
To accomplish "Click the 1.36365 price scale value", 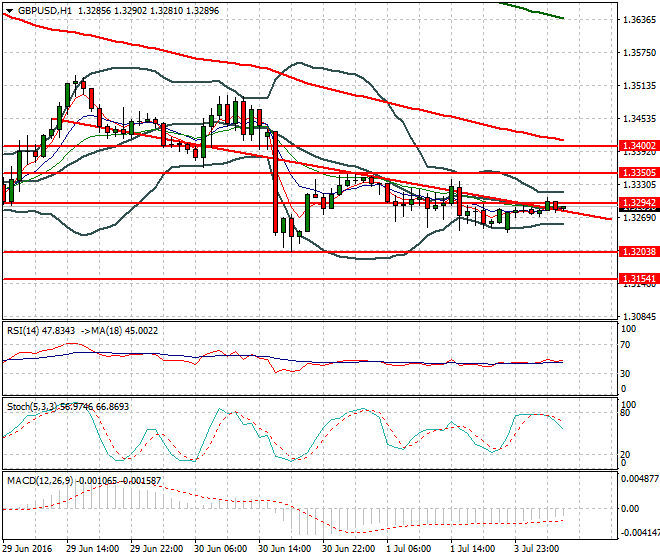I will (x=639, y=20).
